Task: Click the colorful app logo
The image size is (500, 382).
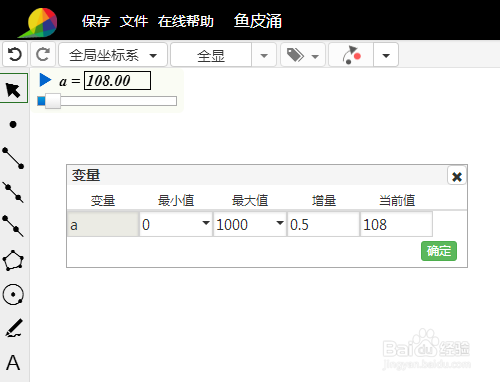Action: (38, 22)
